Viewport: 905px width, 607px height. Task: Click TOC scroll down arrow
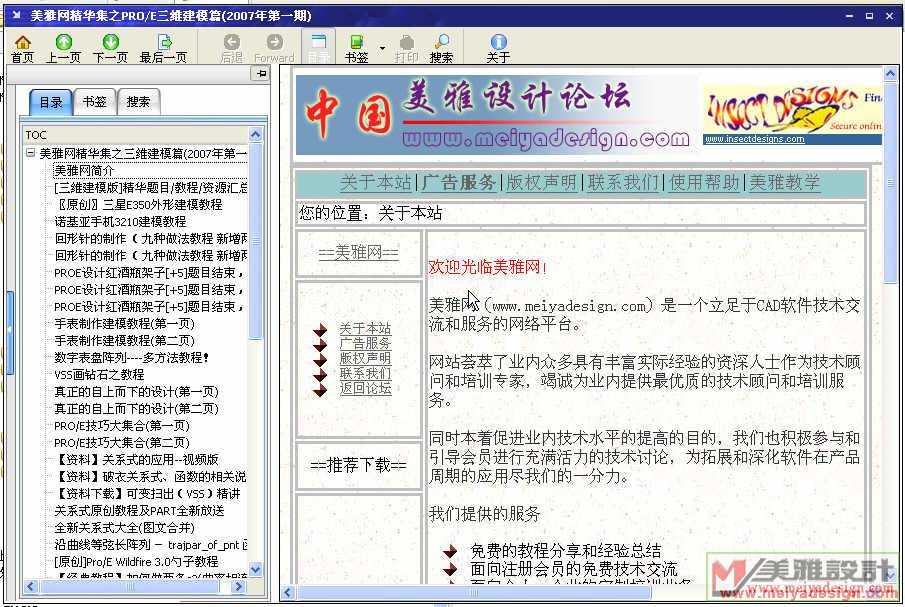[256, 569]
